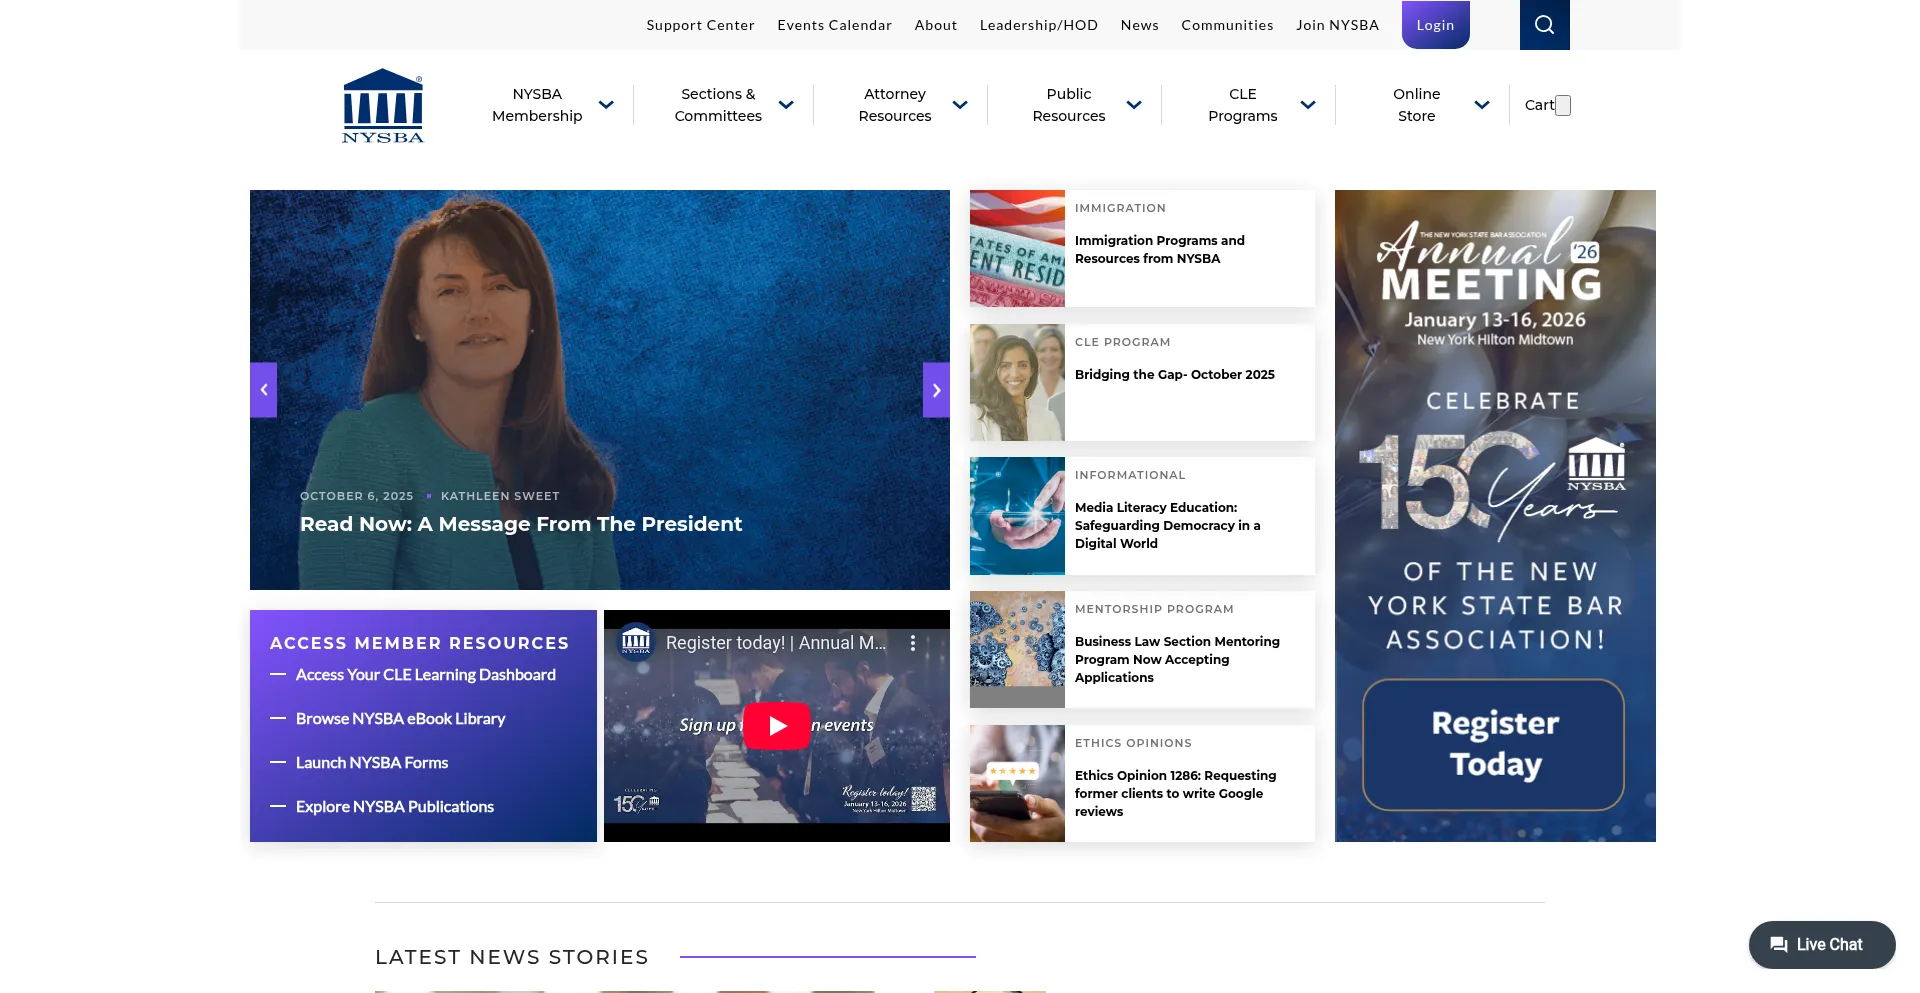The image size is (1920, 993).
Task: Open the Live Chat widget
Action: [1821, 944]
